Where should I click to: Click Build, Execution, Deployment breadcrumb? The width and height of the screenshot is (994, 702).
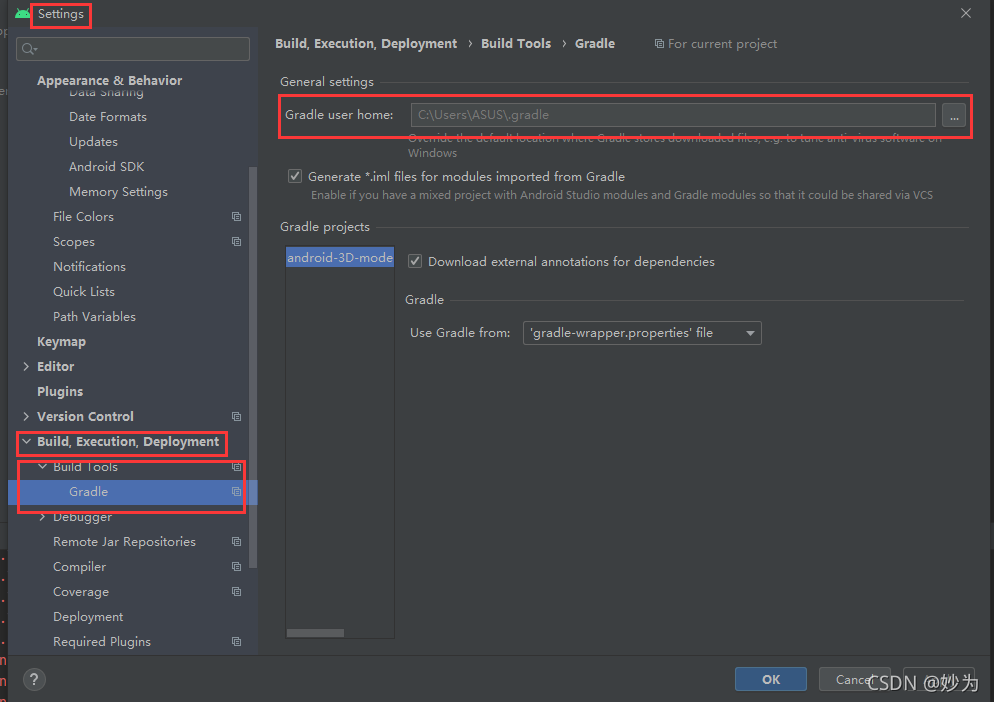click(x=366, y=44)
